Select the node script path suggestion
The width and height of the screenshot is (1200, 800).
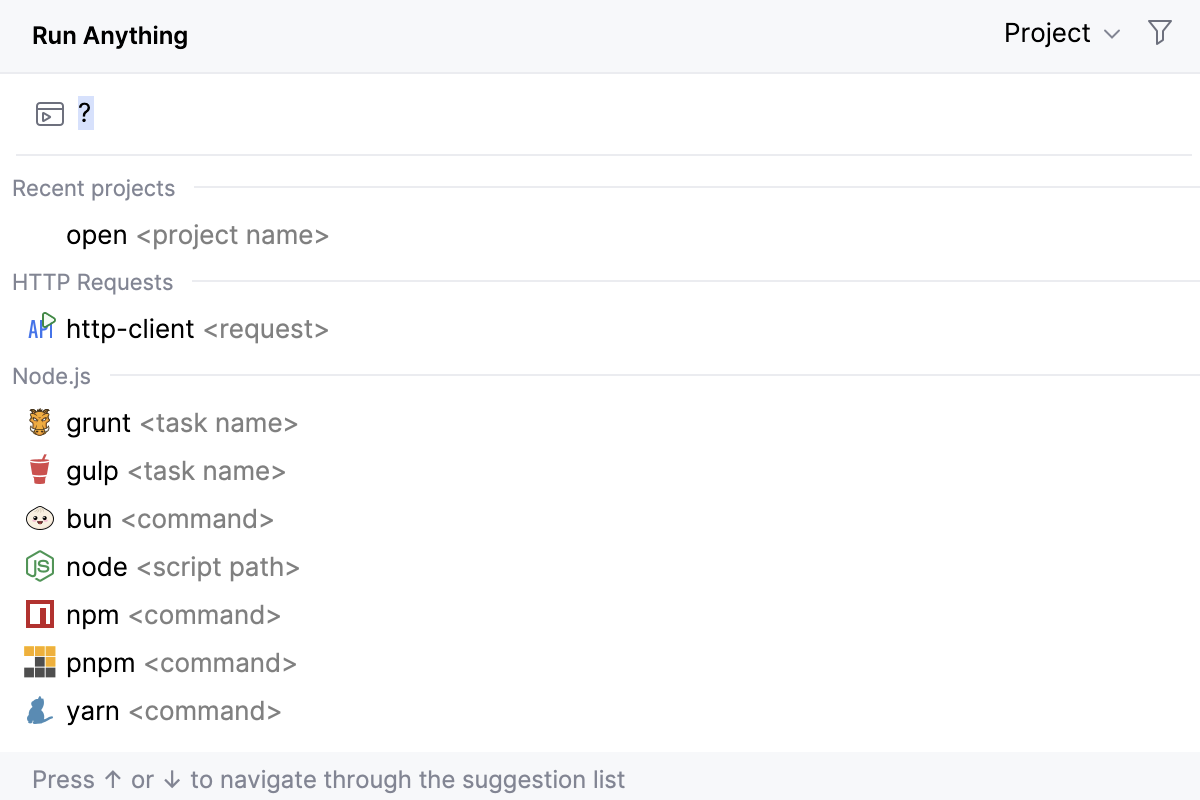[180, 566]
